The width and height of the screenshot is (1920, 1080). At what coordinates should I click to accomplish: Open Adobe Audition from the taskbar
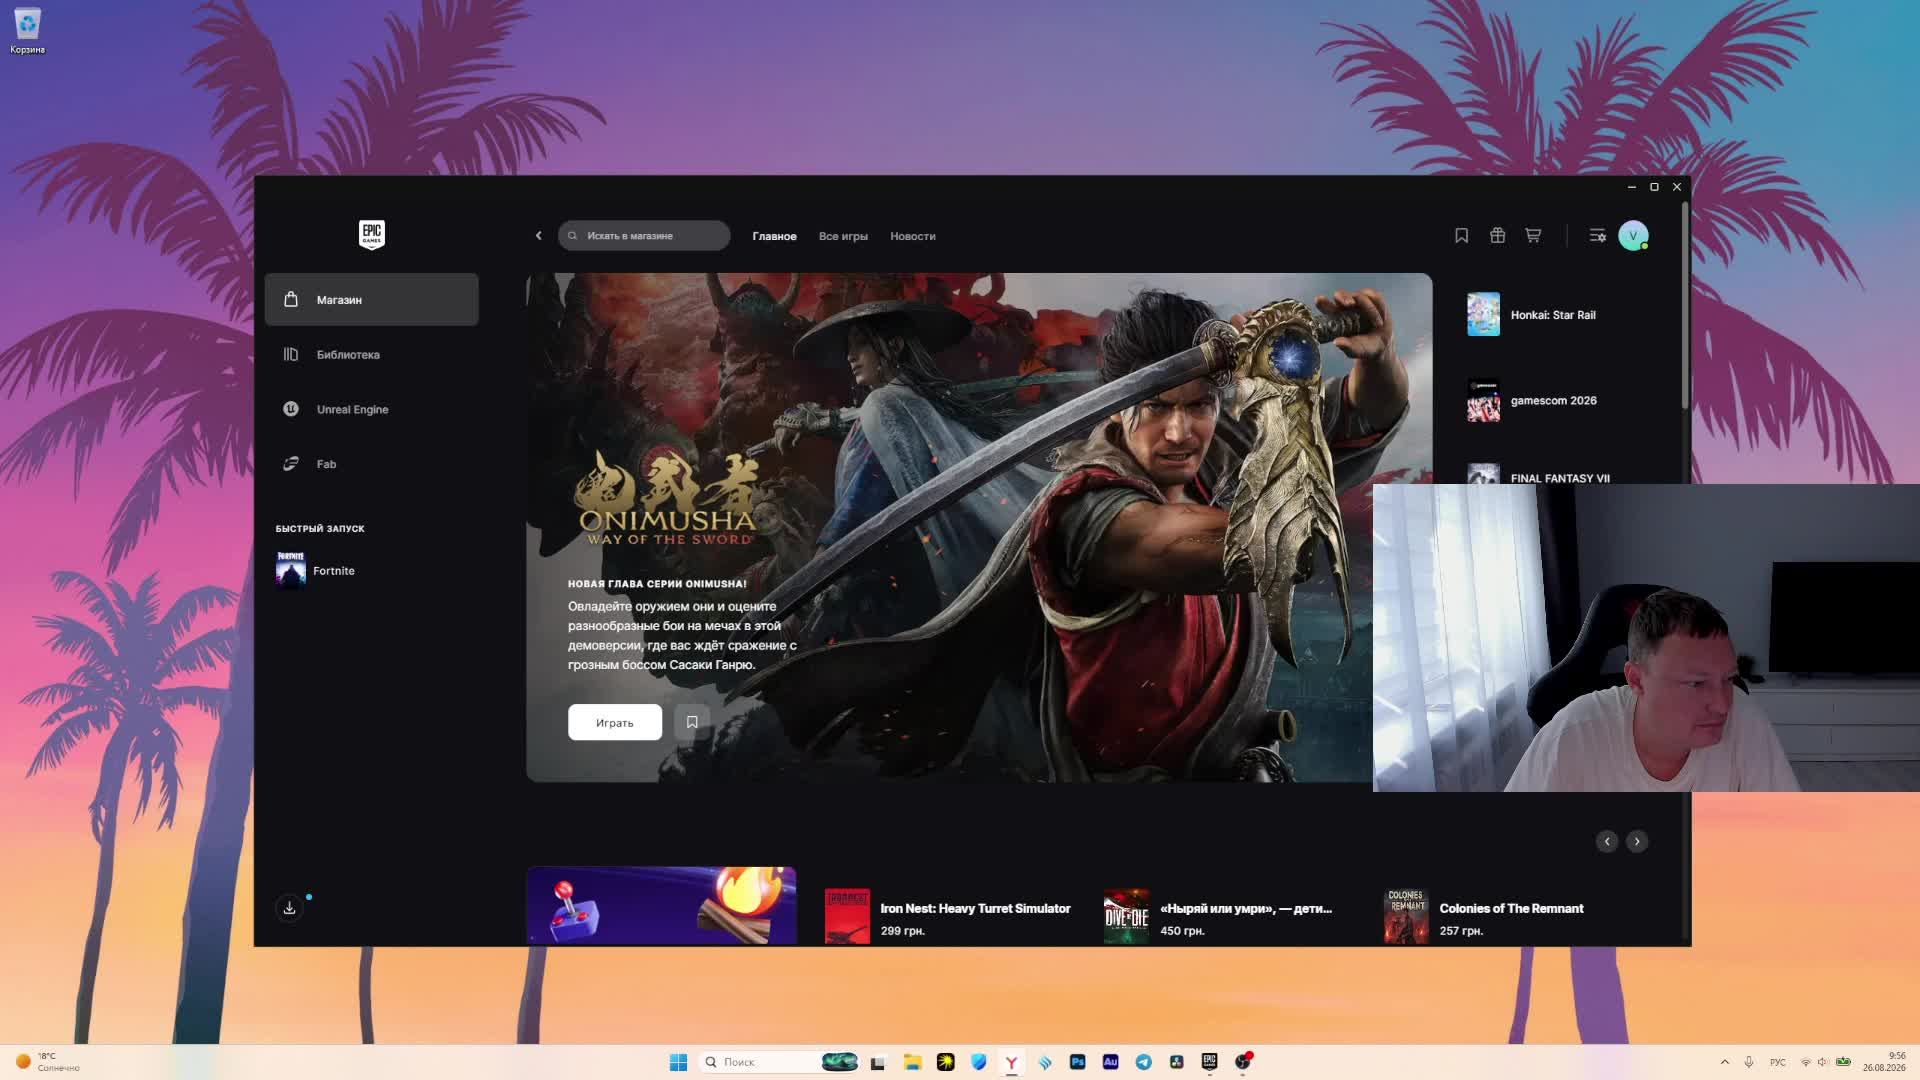point(1110,1062)
